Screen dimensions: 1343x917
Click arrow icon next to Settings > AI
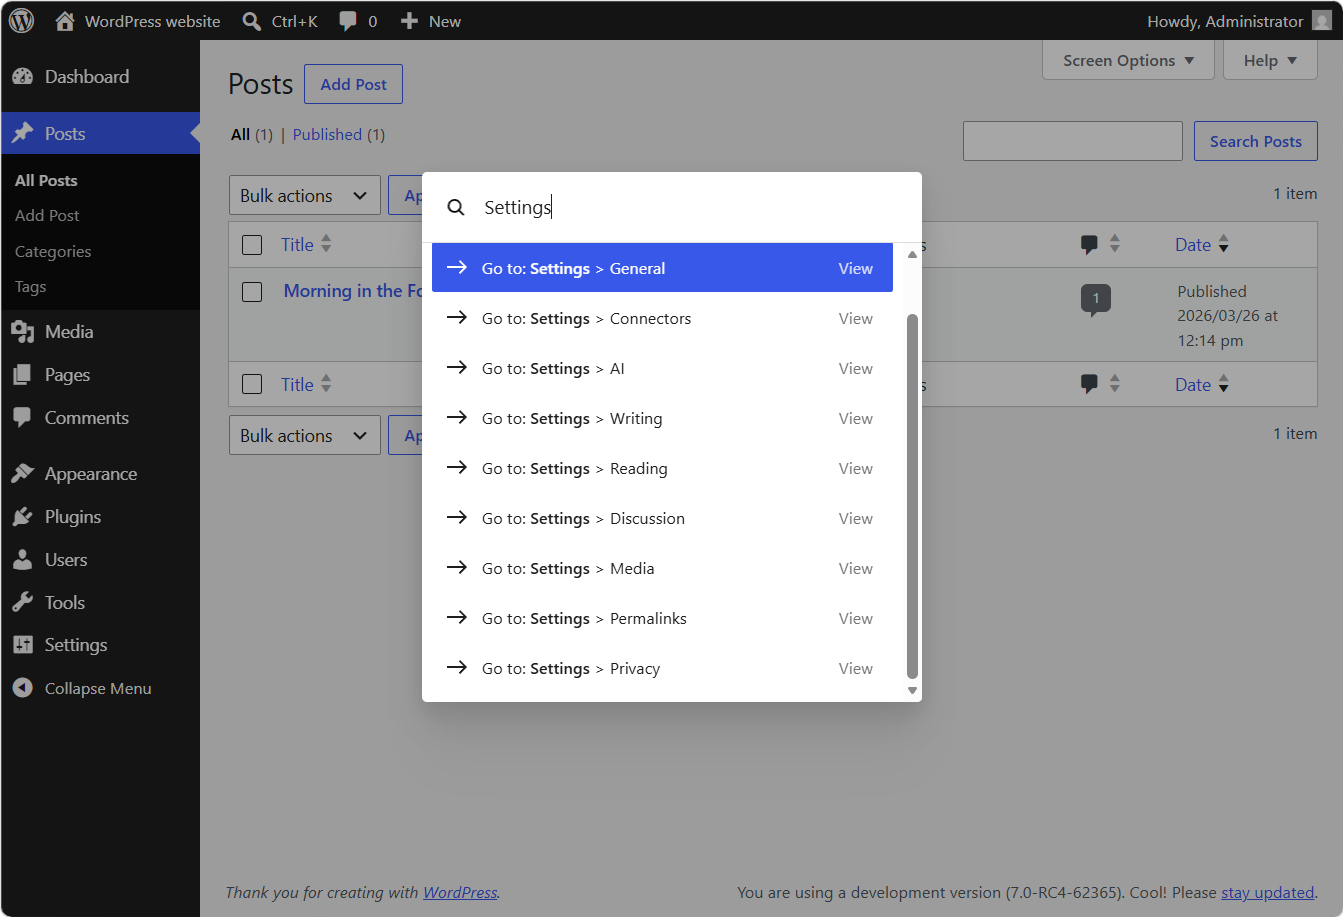pos(457,368)
